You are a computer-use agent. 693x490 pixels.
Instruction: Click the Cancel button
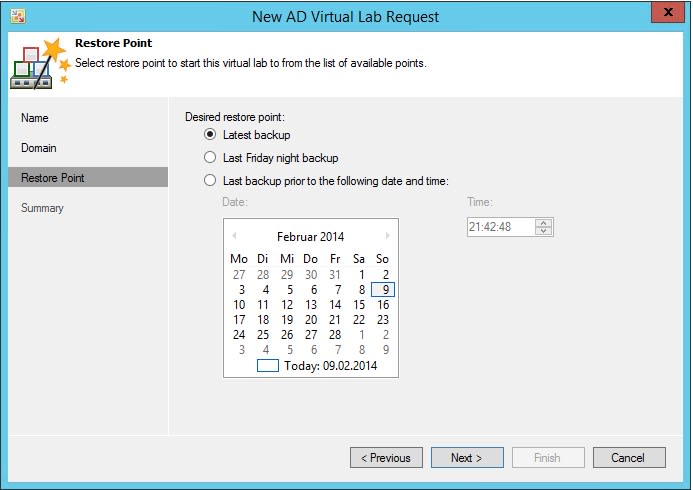coord(629,458)
